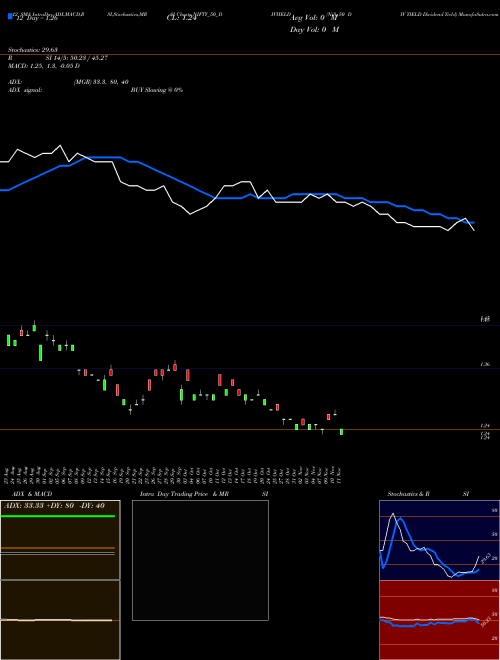Click the green ADX line in ADX panel
This screenshot has width=500, height=660.
click(x=58, y=516)
